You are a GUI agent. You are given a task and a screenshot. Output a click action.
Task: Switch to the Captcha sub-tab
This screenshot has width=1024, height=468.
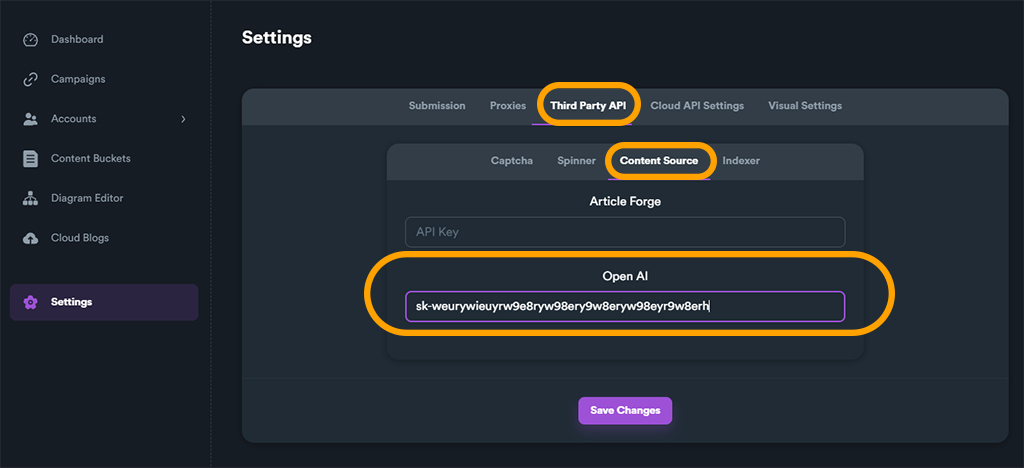[512, 161]
